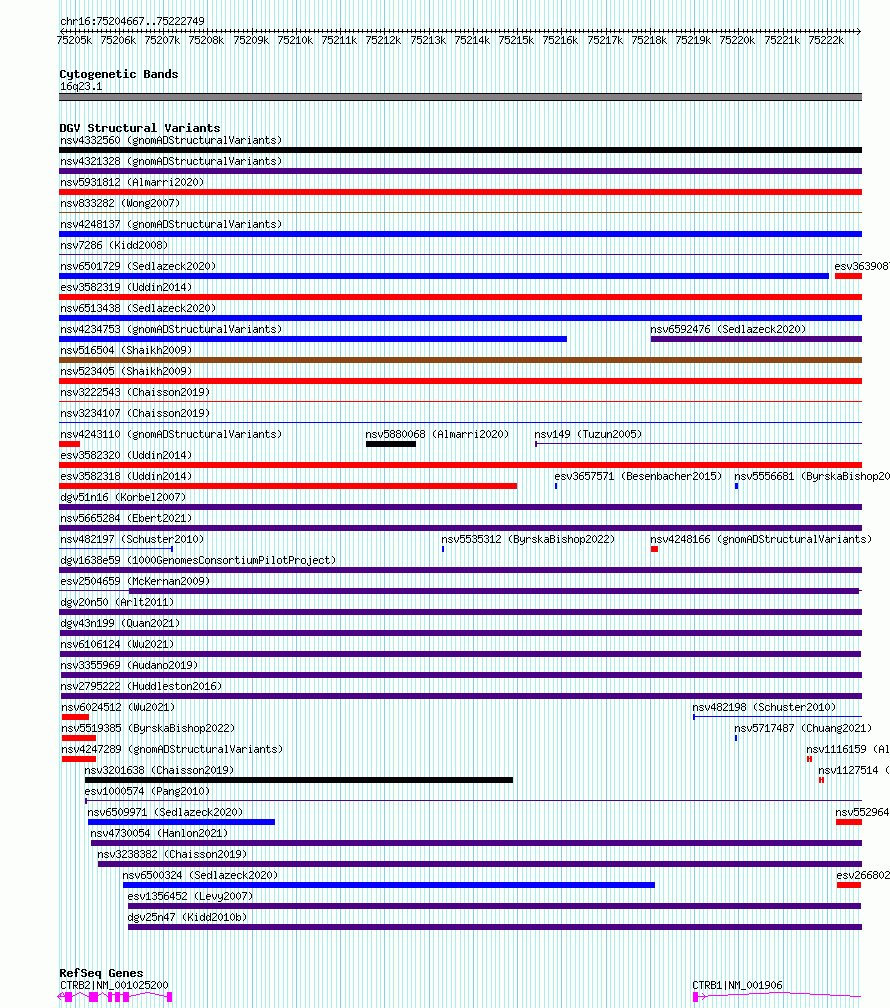Image resolution: width=890 pixels, height=1008 pixels.
Task: Select nsv482198 (Schuster2010) label
Action: pyautogui.click(x=764, y=707)
